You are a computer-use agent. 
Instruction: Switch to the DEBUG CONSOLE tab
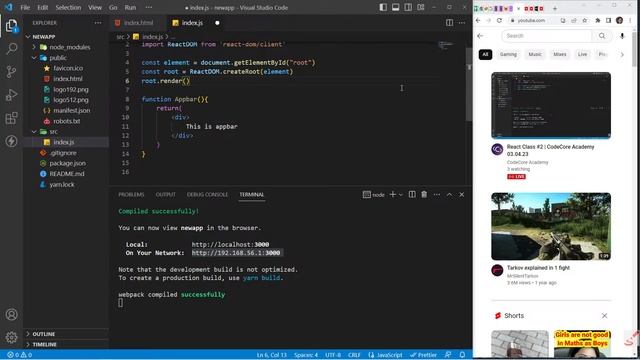tap(207, 195)
